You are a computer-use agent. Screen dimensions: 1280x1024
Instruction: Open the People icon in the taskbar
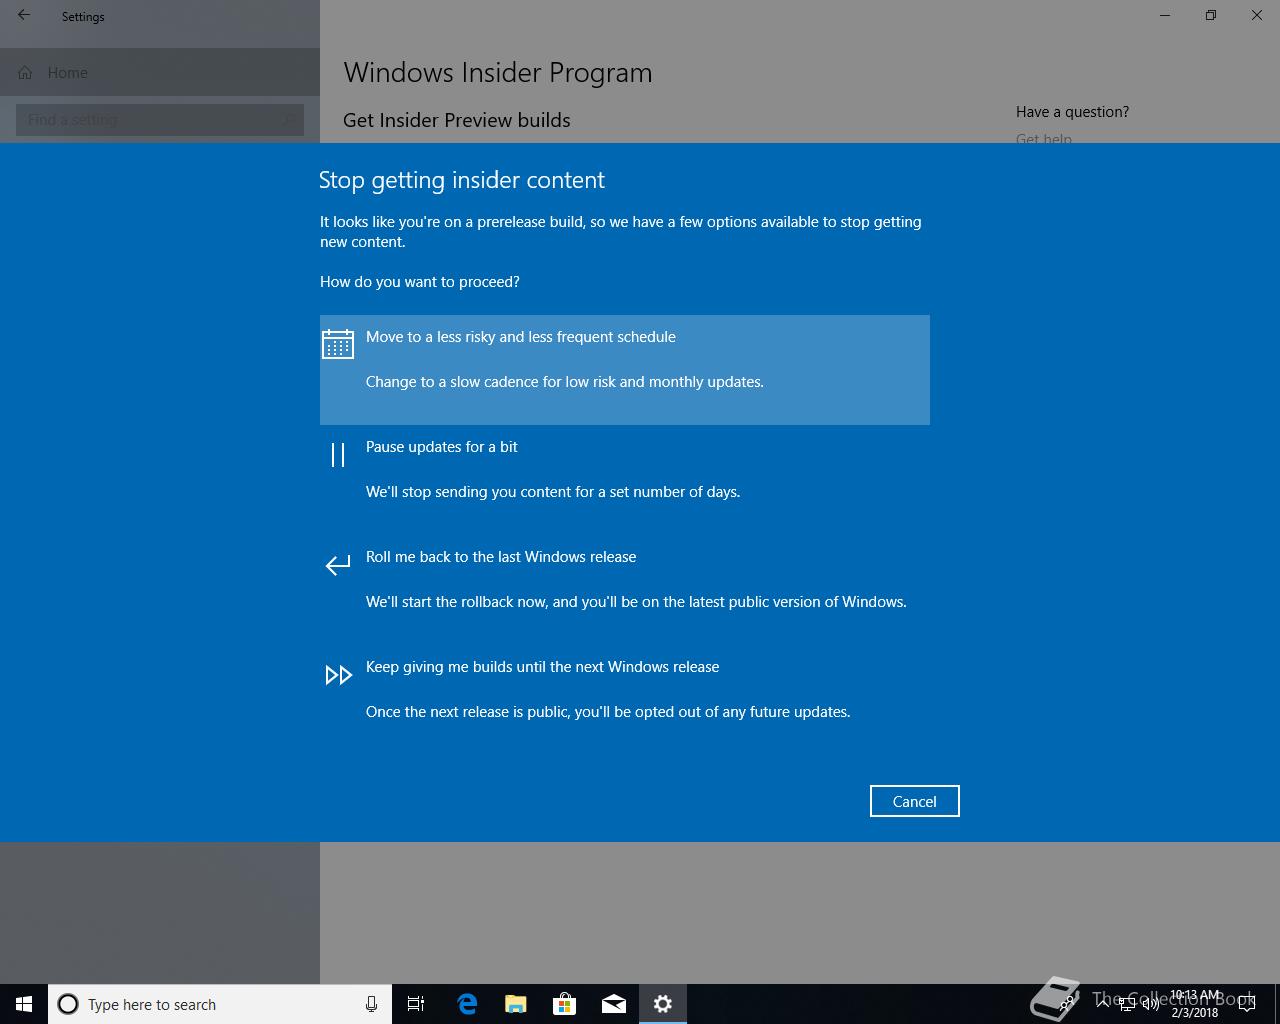click(1068, 1004)
